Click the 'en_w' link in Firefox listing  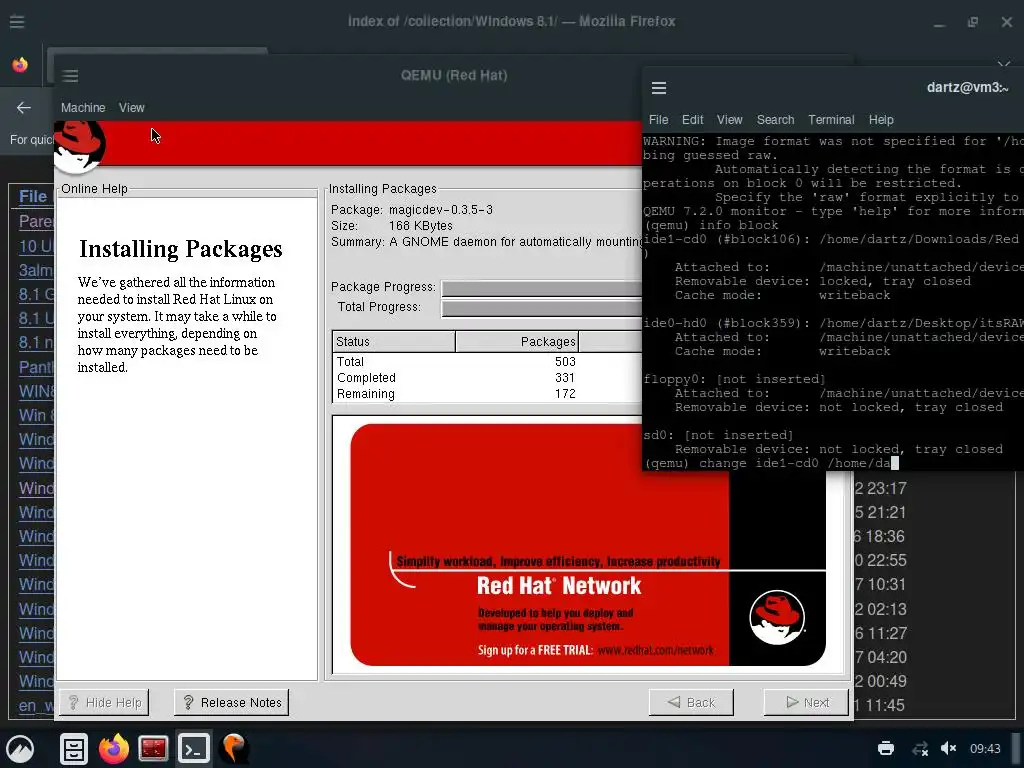pos(36,706)
